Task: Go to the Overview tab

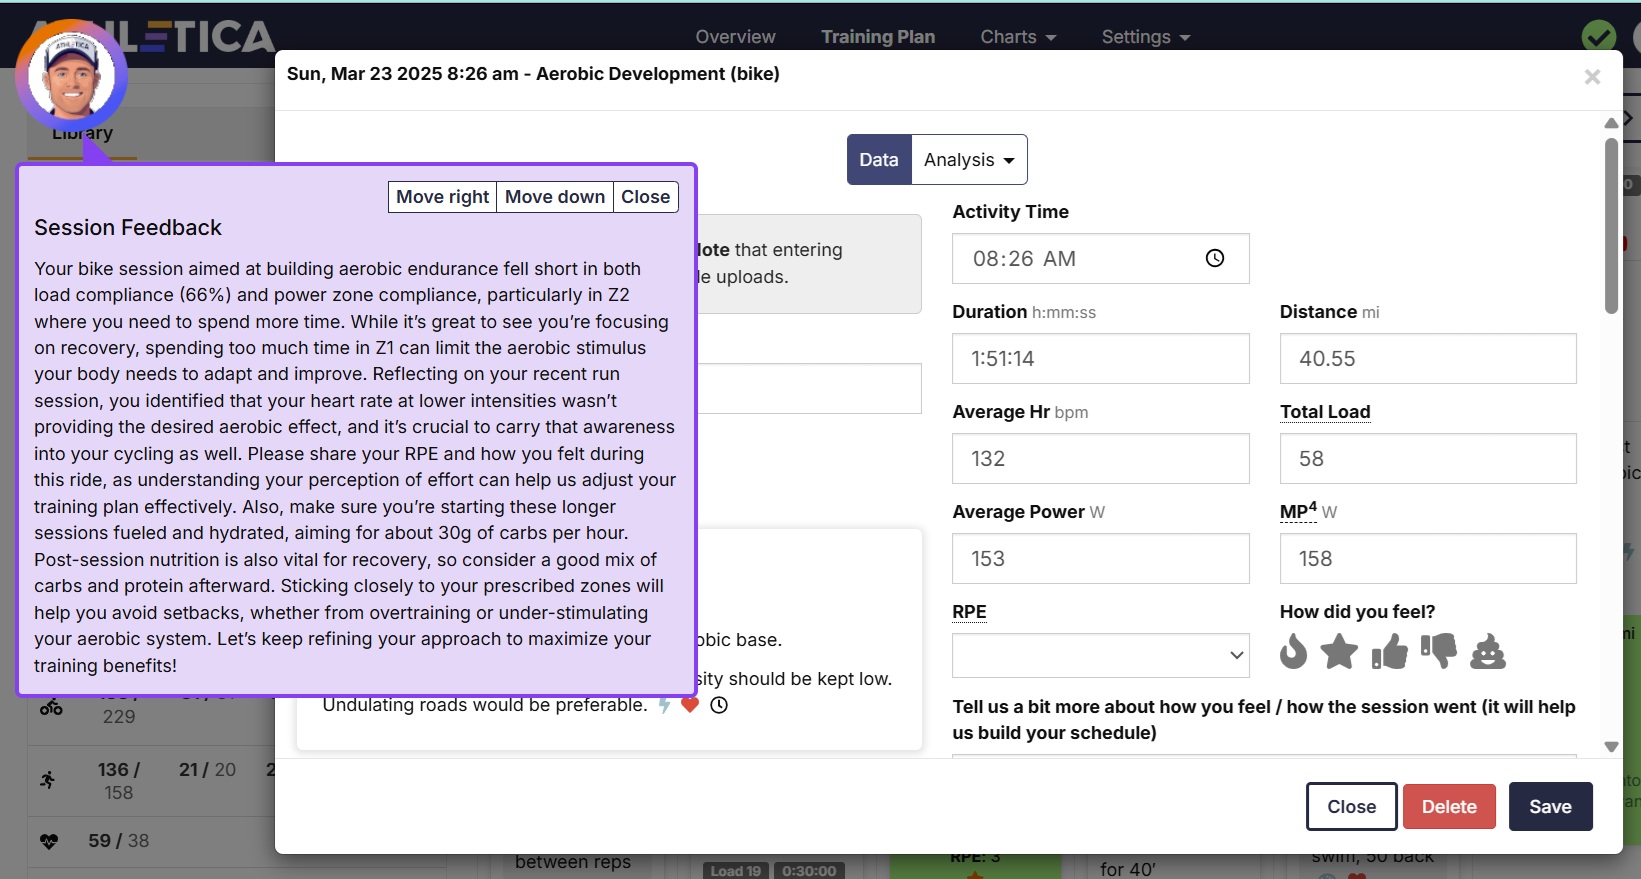Action: coord(735,37)
